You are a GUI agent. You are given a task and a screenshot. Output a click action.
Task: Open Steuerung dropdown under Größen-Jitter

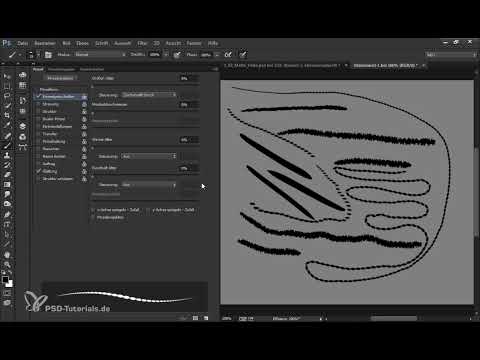(x=148, y=95)
